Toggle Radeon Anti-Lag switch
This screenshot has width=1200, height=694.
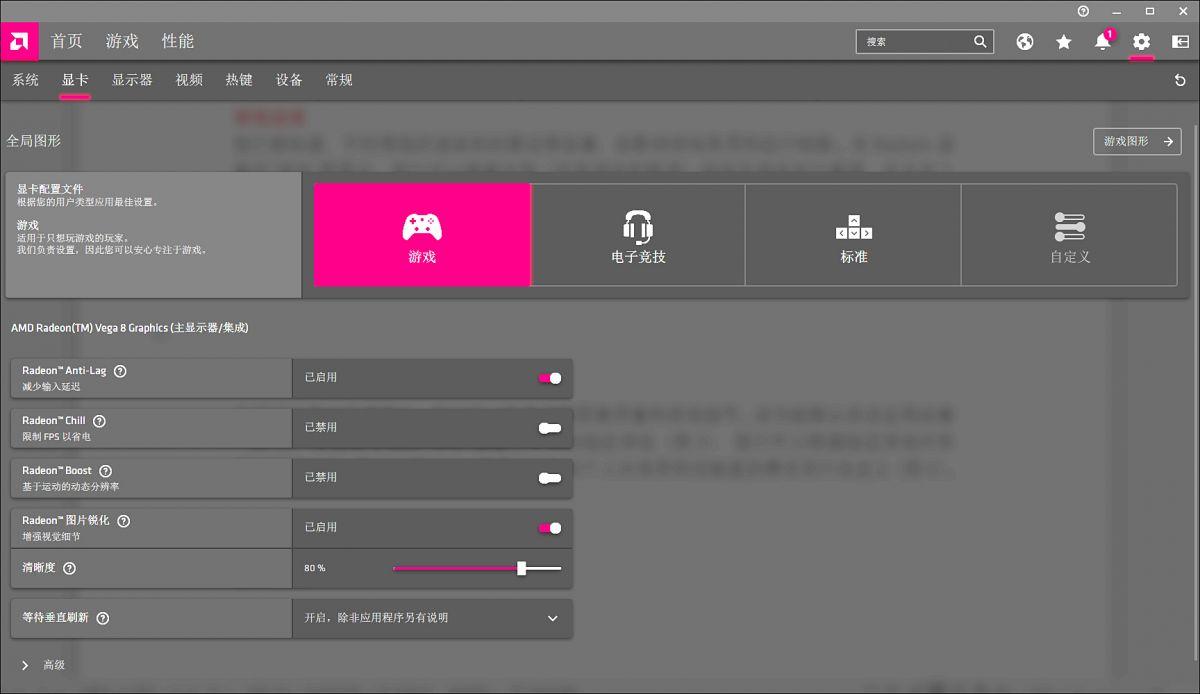click(x=550, y=378)
